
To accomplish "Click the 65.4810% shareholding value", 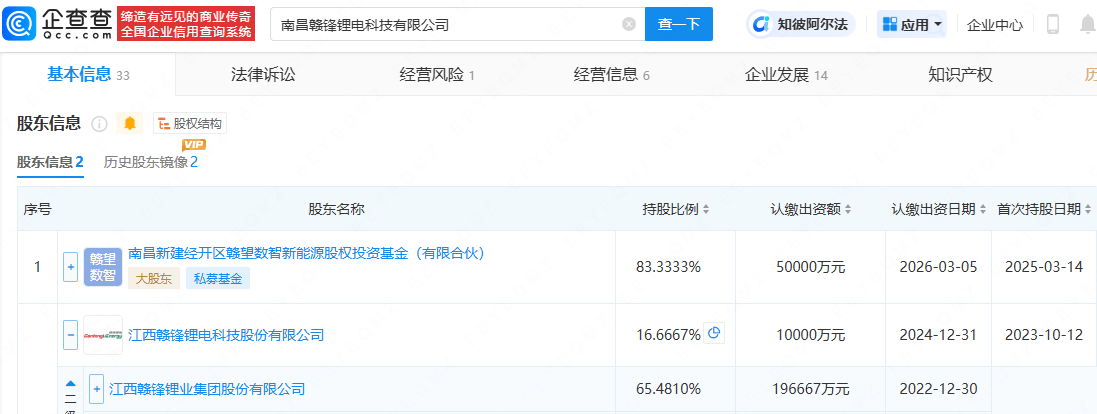I will click(668, 389).
